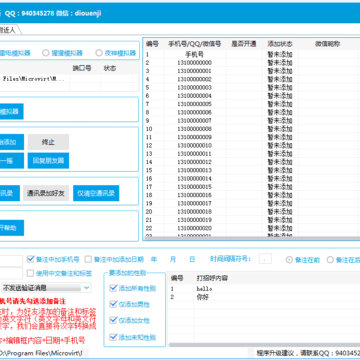This screenshot has height=360, width=360.
Task: Select the 猩猩模拟器 radio option
Action: point(63,53)
